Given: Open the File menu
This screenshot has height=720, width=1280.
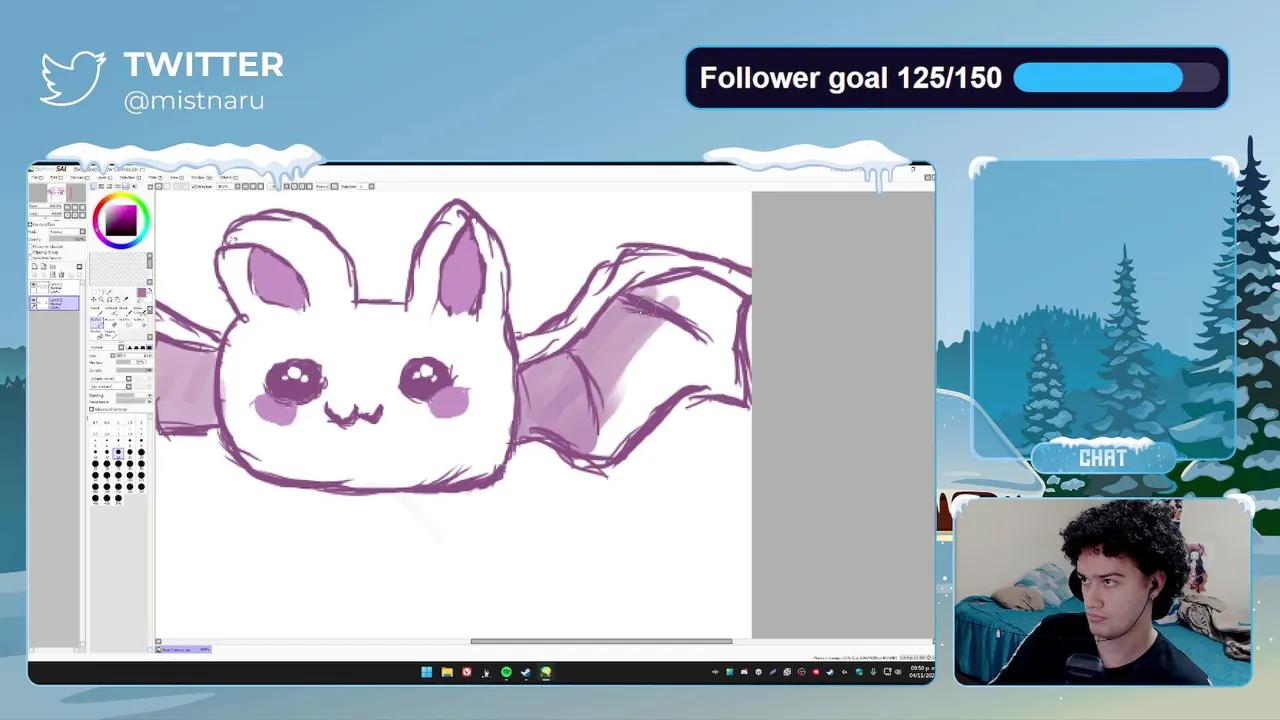Looking at the screenshot, I should pyautogui.click(x=37, y=178).
